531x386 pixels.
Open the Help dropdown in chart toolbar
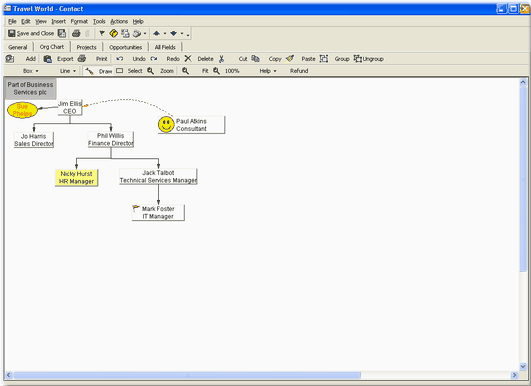[268, 71]
